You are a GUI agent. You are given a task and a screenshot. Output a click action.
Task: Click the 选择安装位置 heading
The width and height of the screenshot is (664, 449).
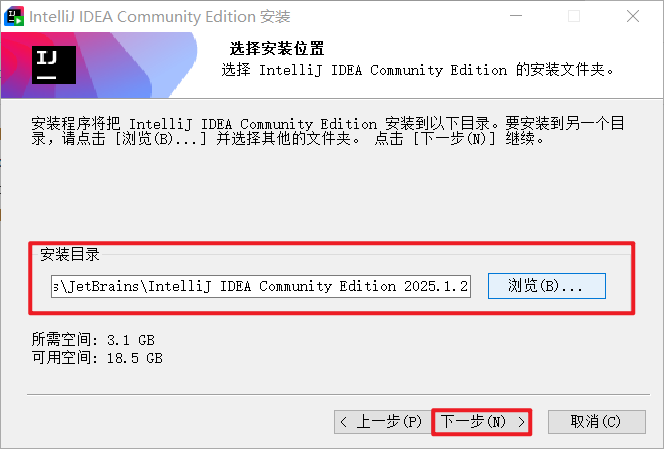point(277,48)
